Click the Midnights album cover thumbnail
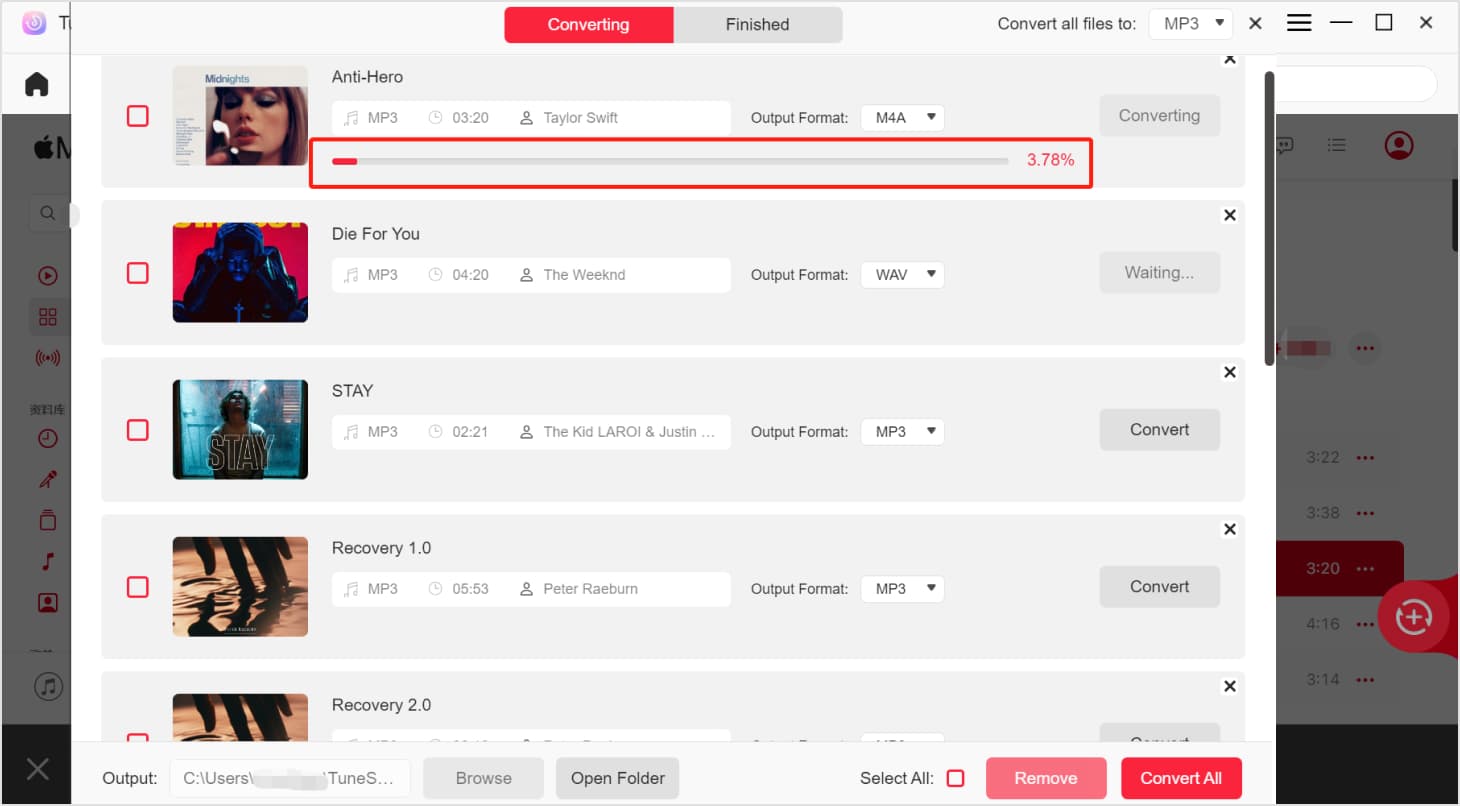Viewport: 1460px width, 806px height. click(240, 116)
